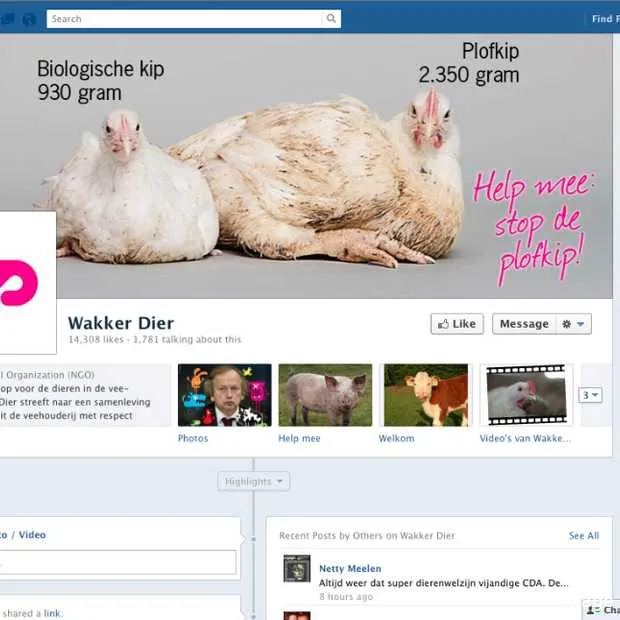
Task: Click Netty Meelen's post text about CDA
Action: [x=444, y=583]
